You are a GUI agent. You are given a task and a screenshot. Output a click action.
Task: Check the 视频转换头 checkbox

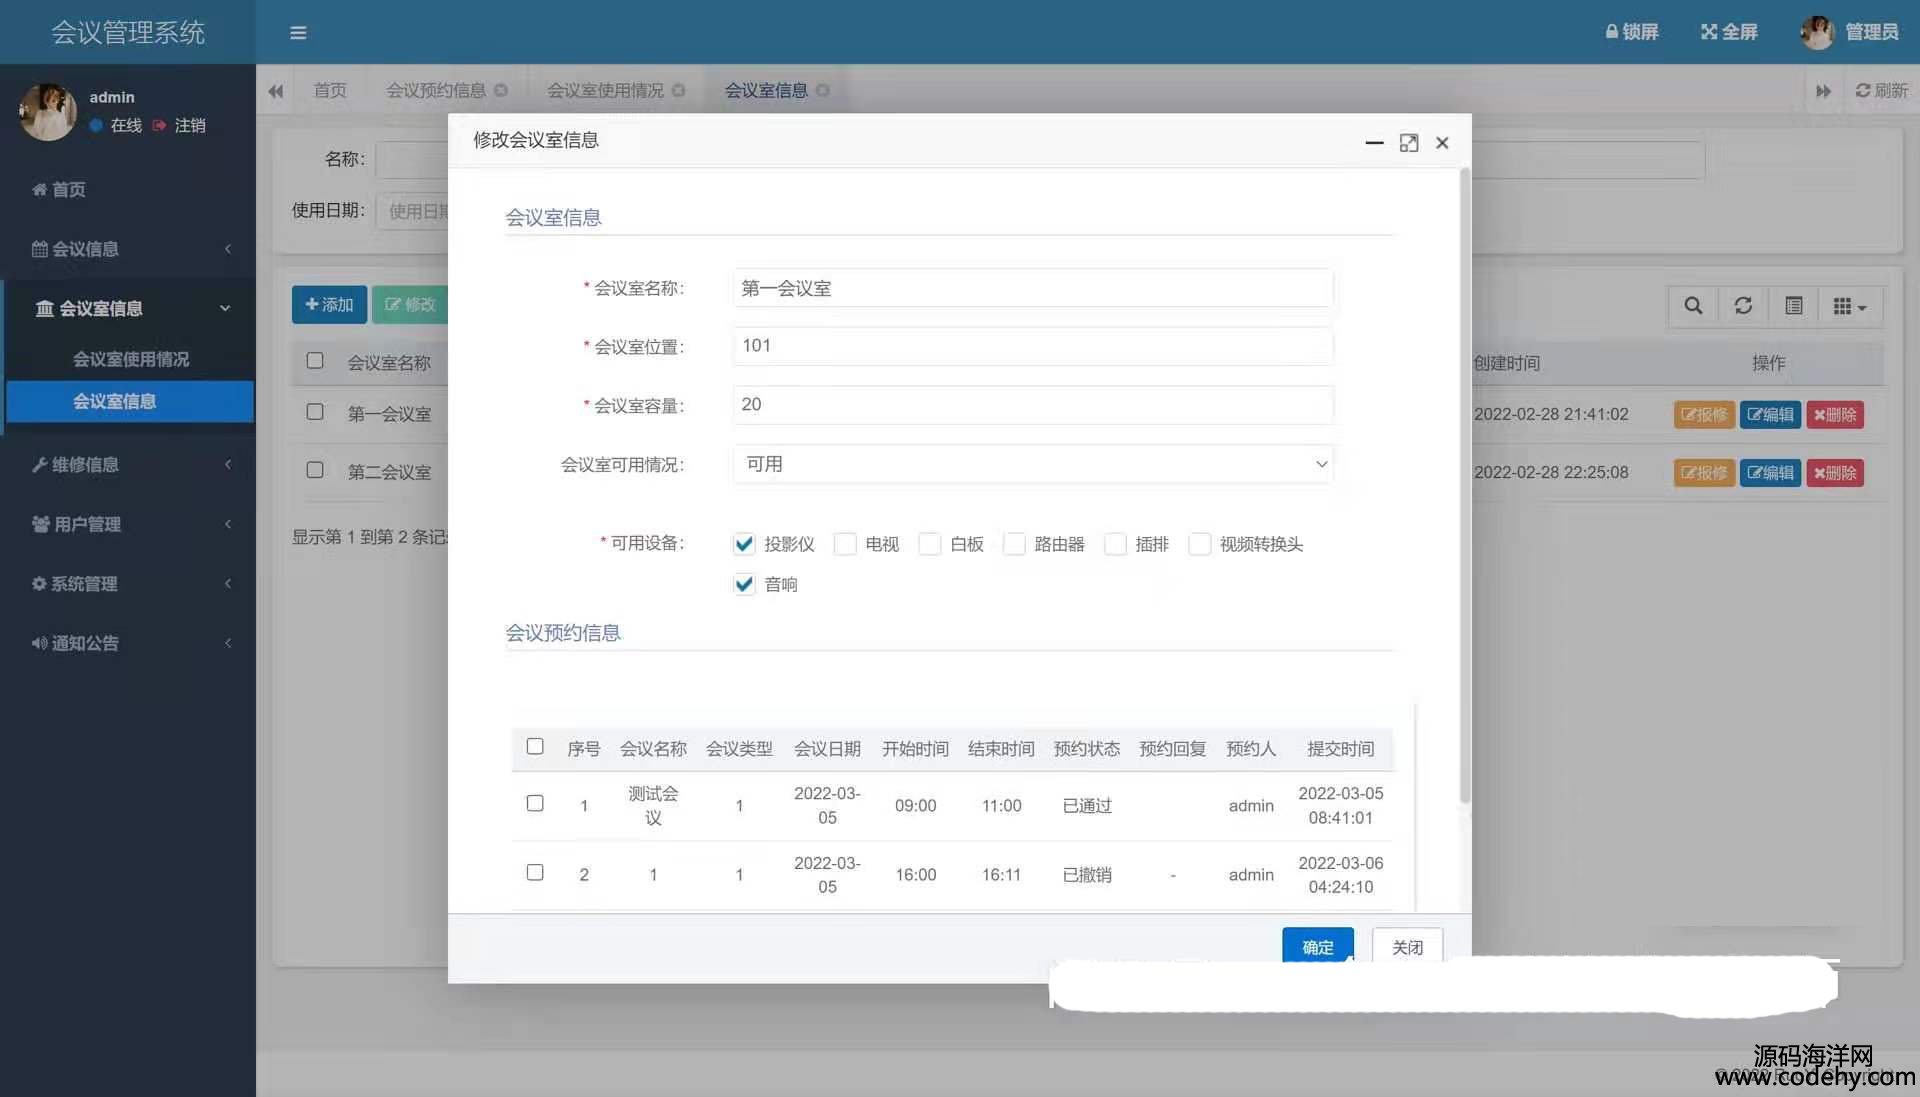[x=1200, y=544]
